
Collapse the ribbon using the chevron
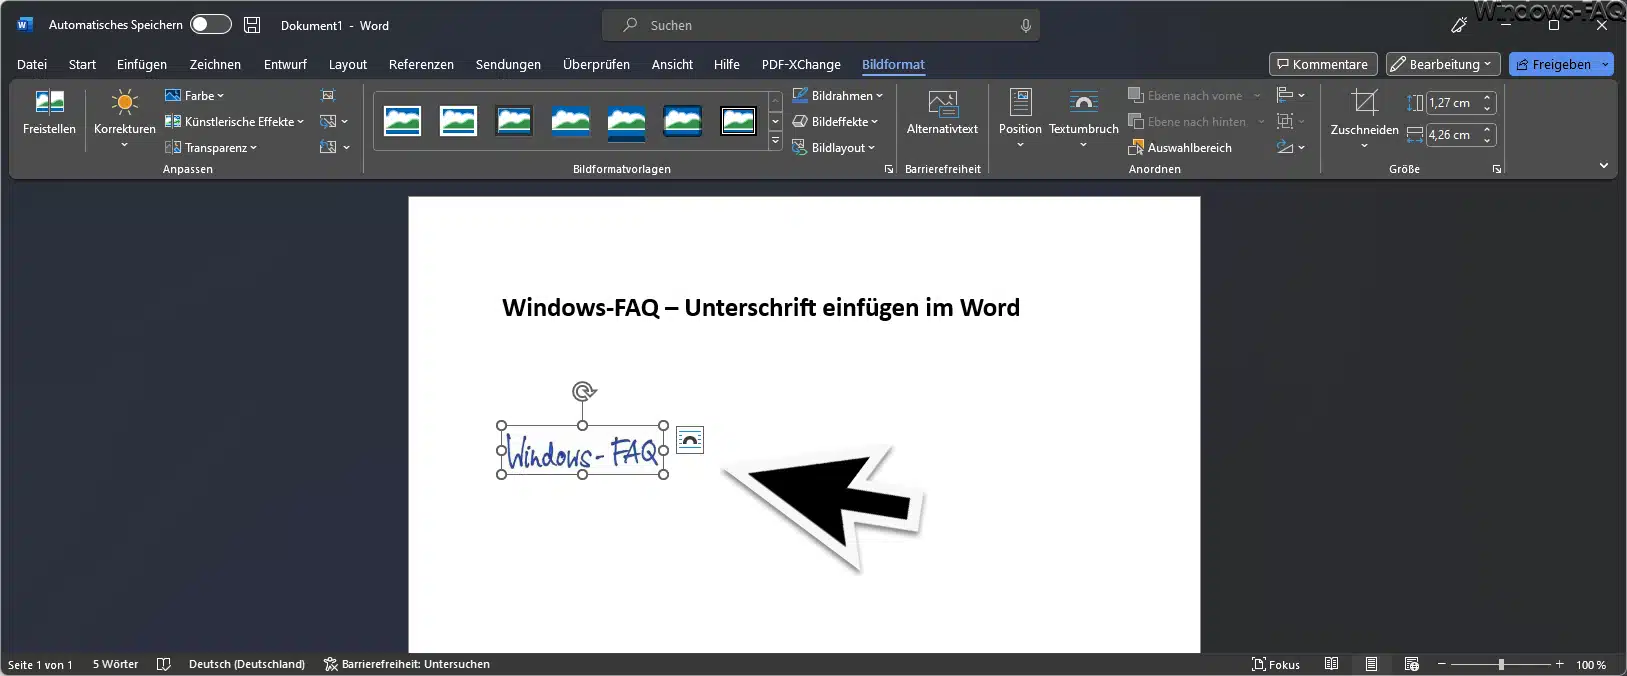pyautogui.click(x=1604, y=166)
